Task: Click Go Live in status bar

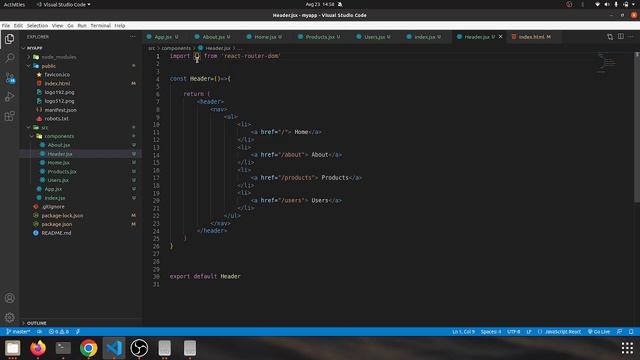Action: coord(599,332)
